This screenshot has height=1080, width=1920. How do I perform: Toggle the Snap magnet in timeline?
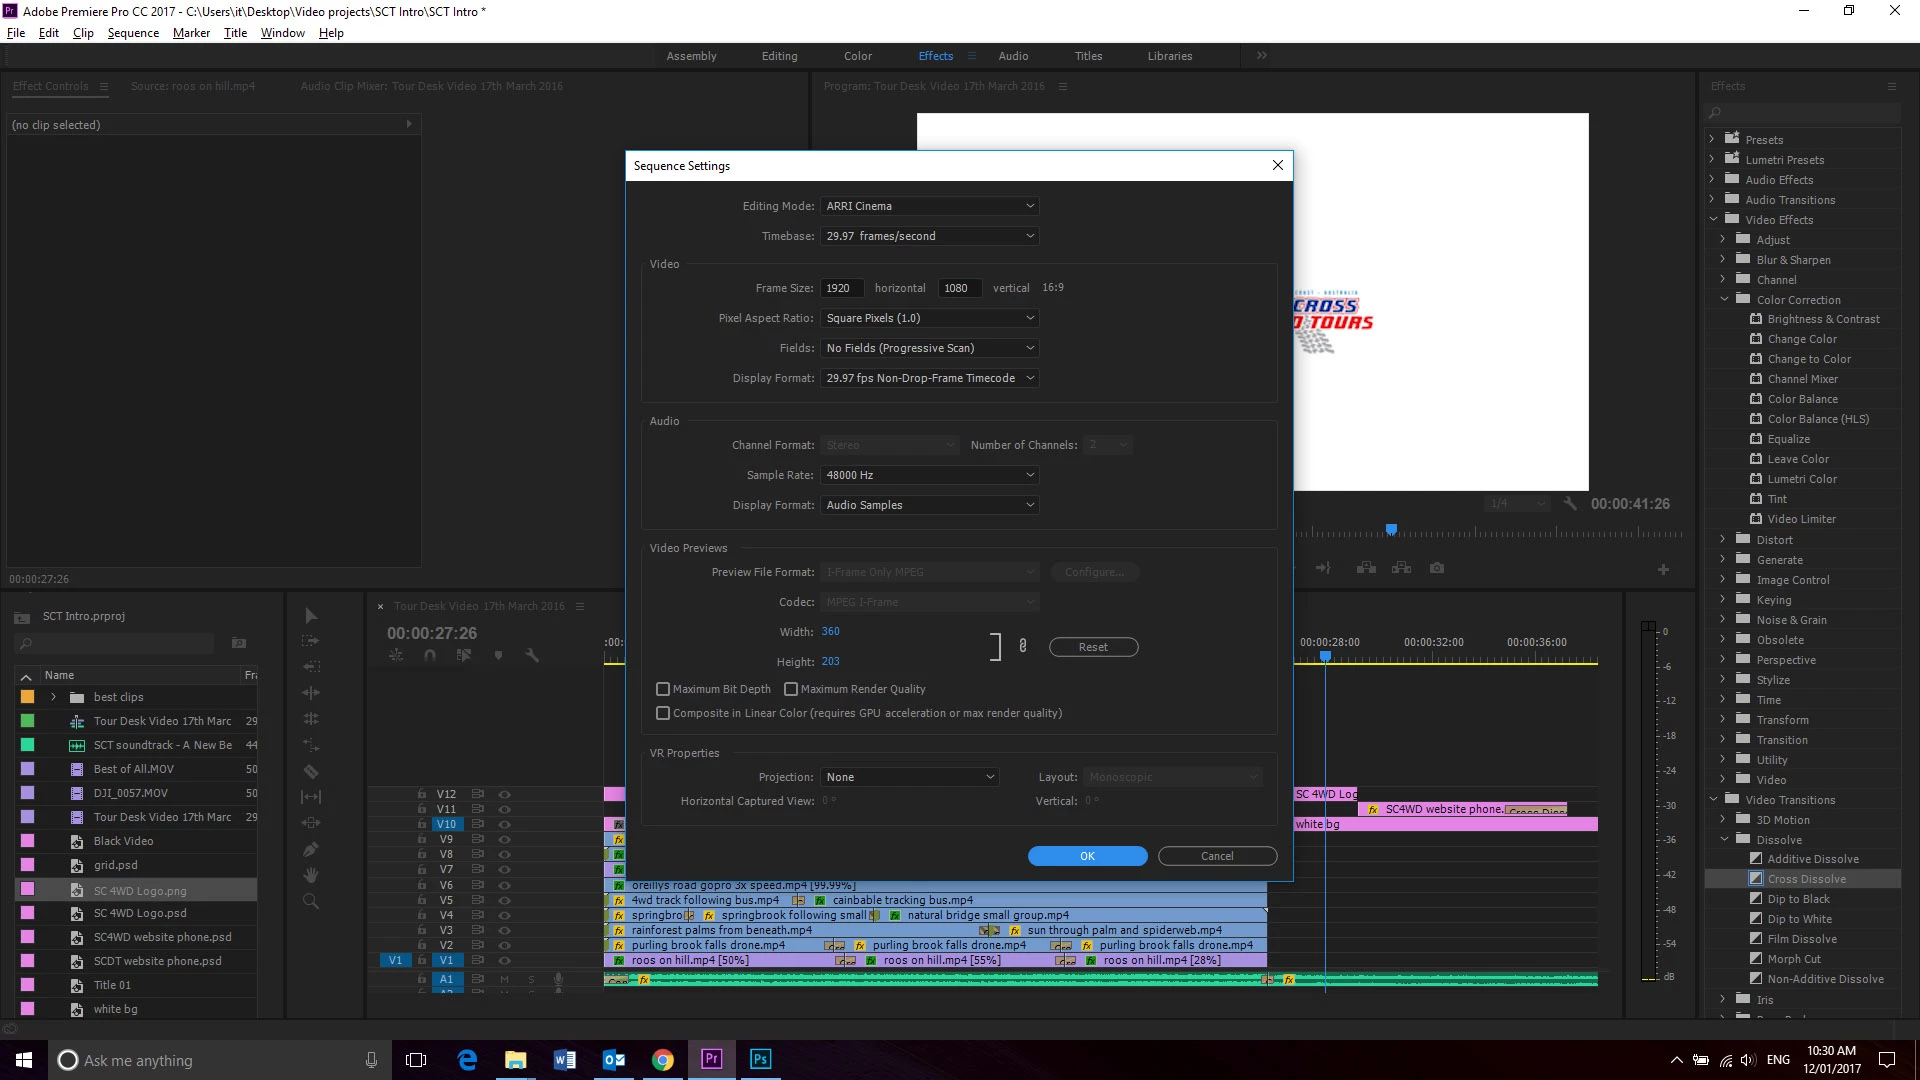coord(430,656)
